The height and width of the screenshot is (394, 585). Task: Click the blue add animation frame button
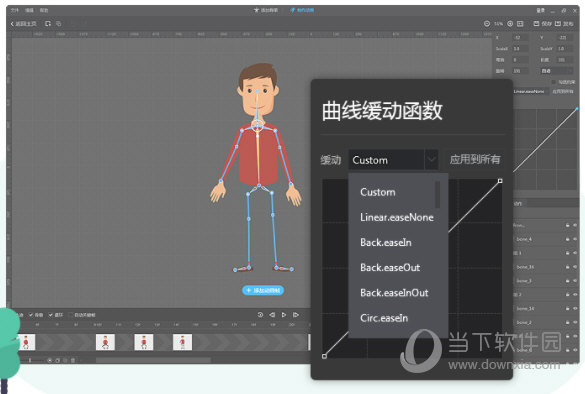coord(263,290)
